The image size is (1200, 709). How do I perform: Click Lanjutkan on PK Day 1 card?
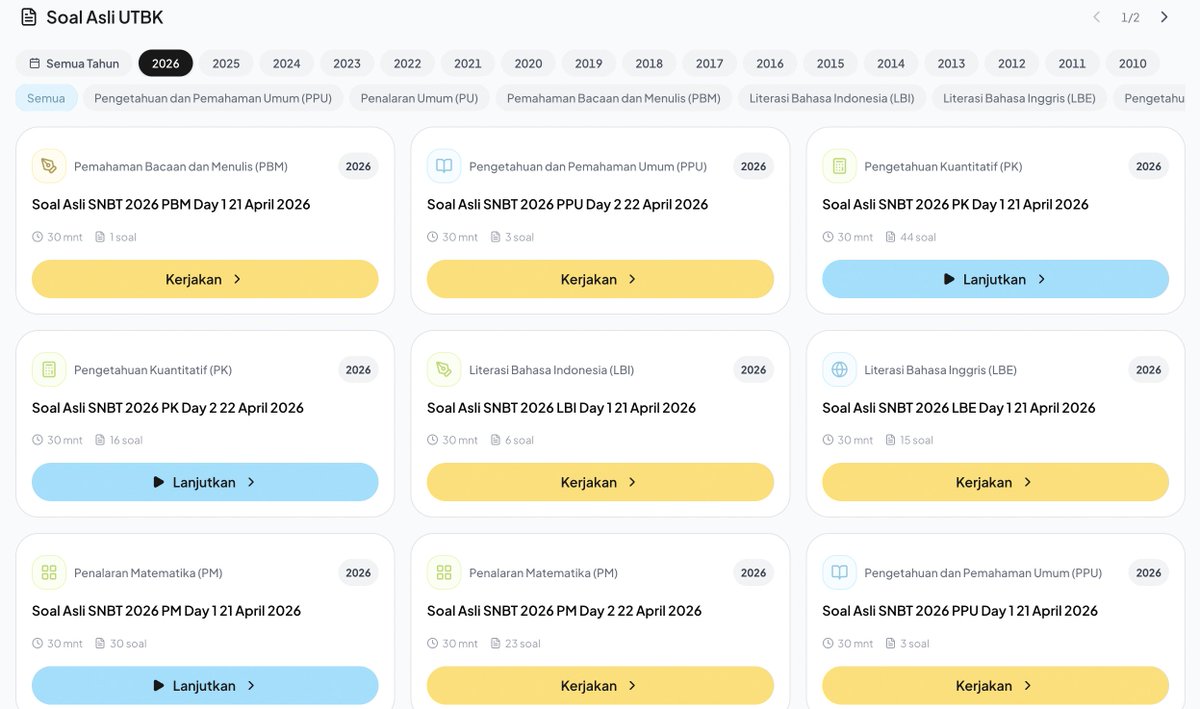pos(995,279)
